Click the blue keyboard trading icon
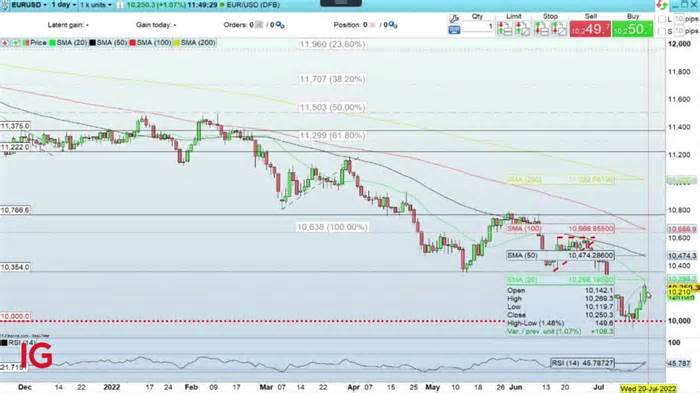700x393 pixels. (x=454, y=30)
